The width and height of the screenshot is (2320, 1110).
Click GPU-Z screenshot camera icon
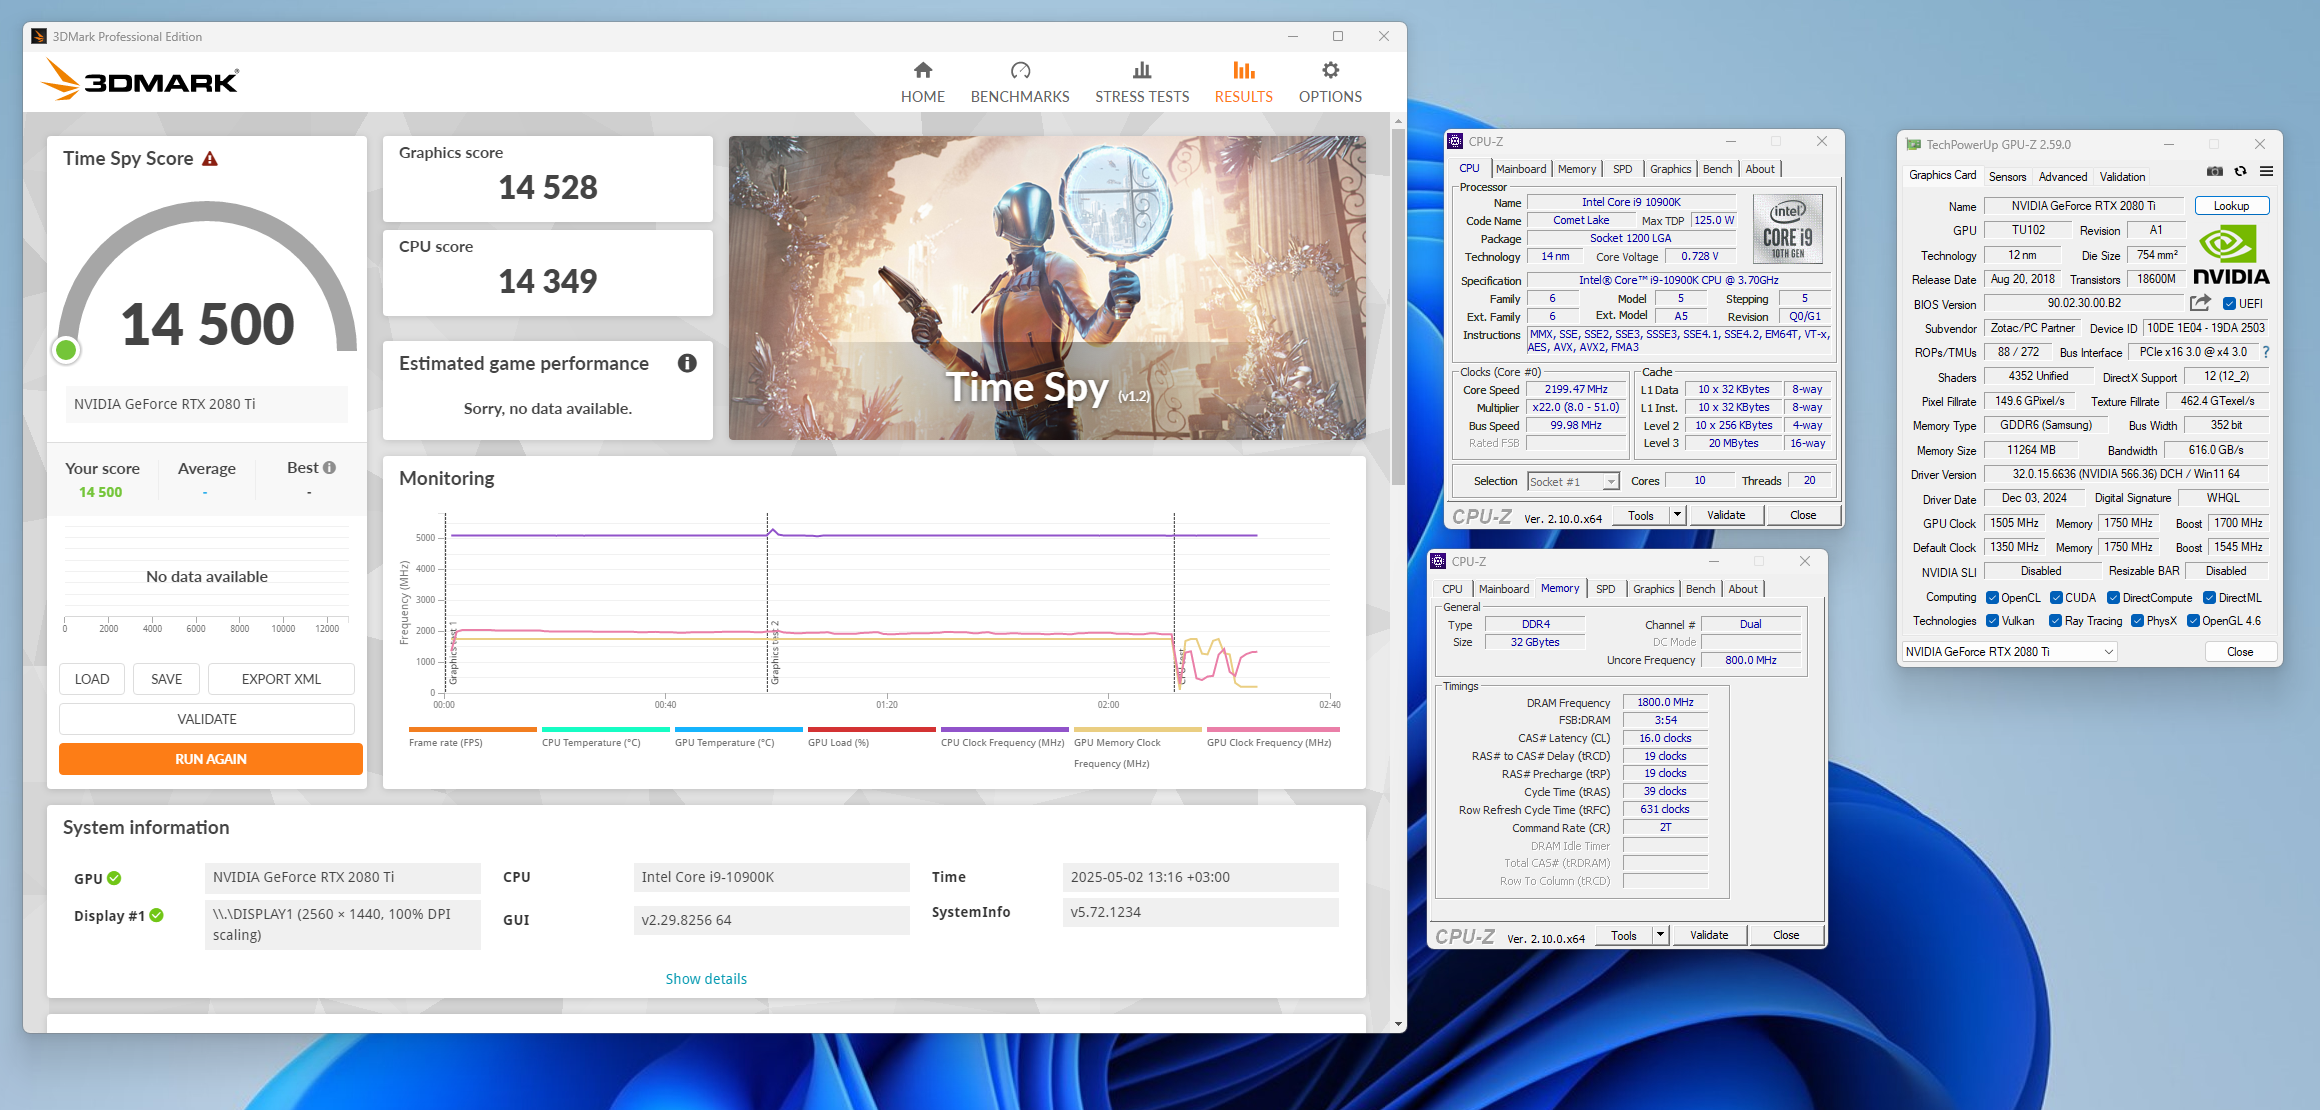coord(2215,171)
